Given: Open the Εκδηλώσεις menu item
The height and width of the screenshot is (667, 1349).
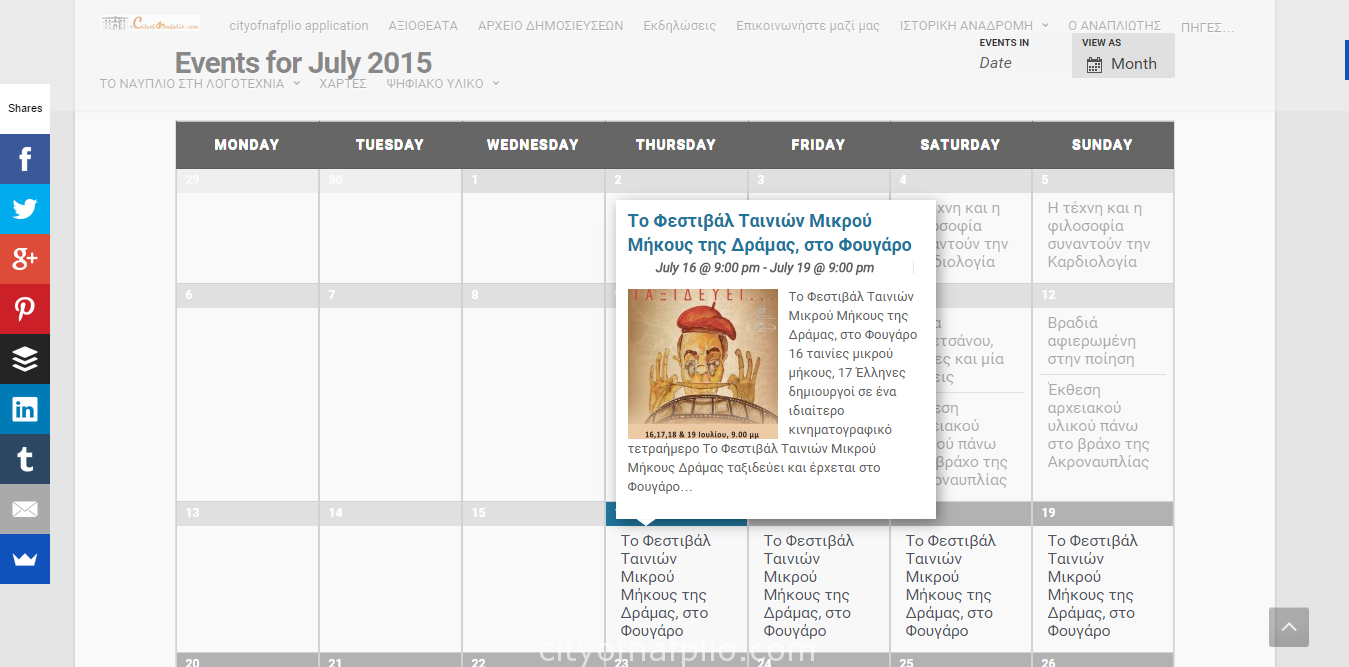Looking at the screenshot, I should [680, 26].
